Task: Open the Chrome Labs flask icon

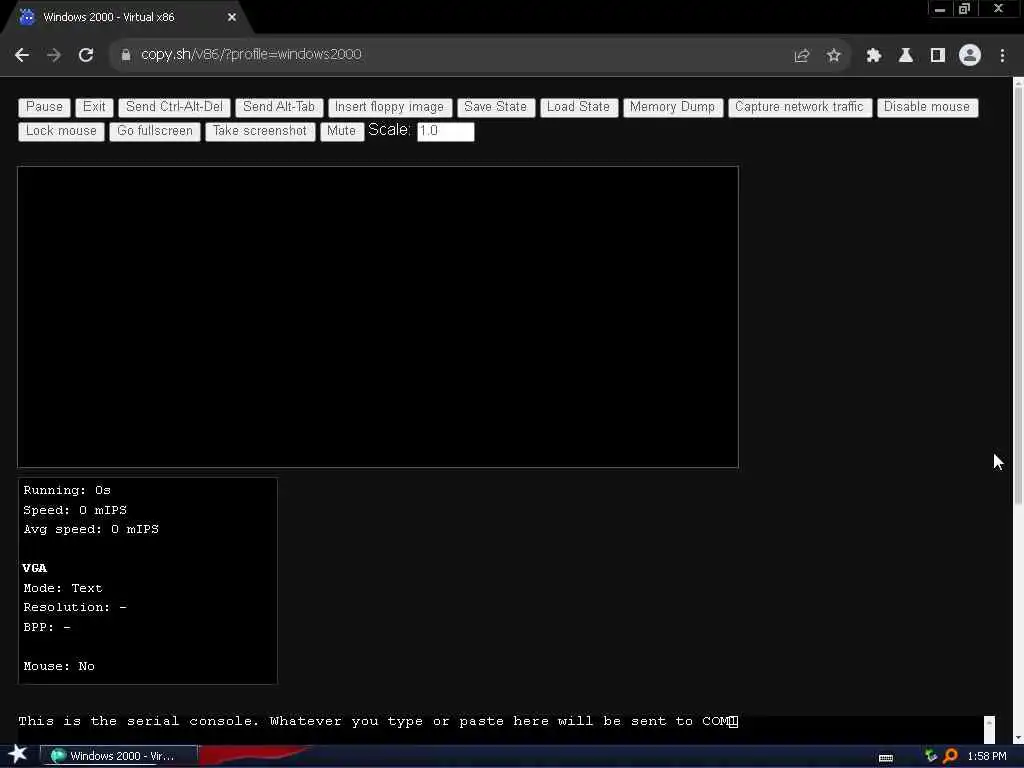Action: [x=906, y=56]
